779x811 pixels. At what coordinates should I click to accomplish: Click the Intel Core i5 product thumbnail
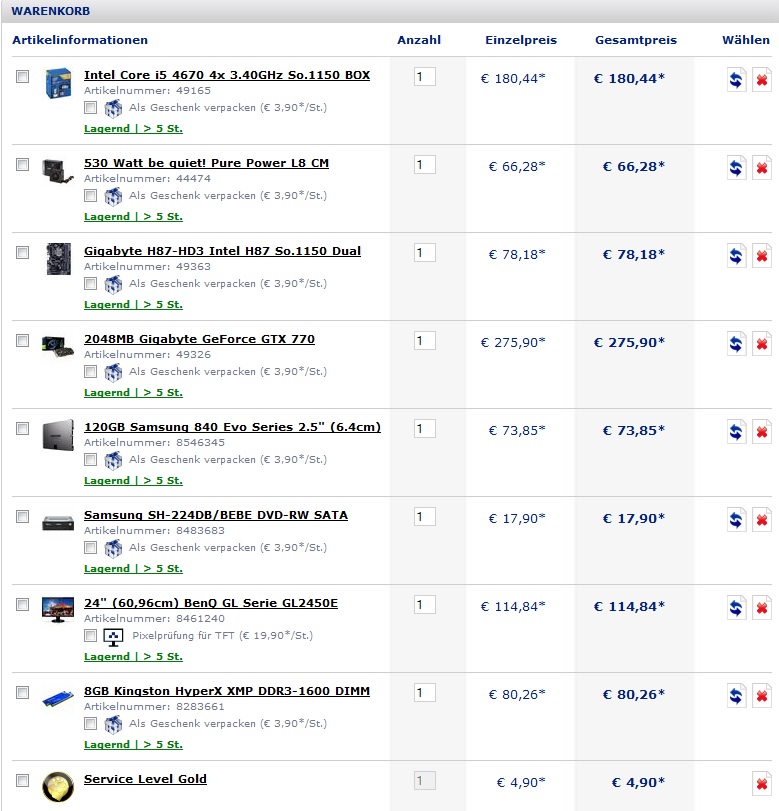(x=58, y=83)
